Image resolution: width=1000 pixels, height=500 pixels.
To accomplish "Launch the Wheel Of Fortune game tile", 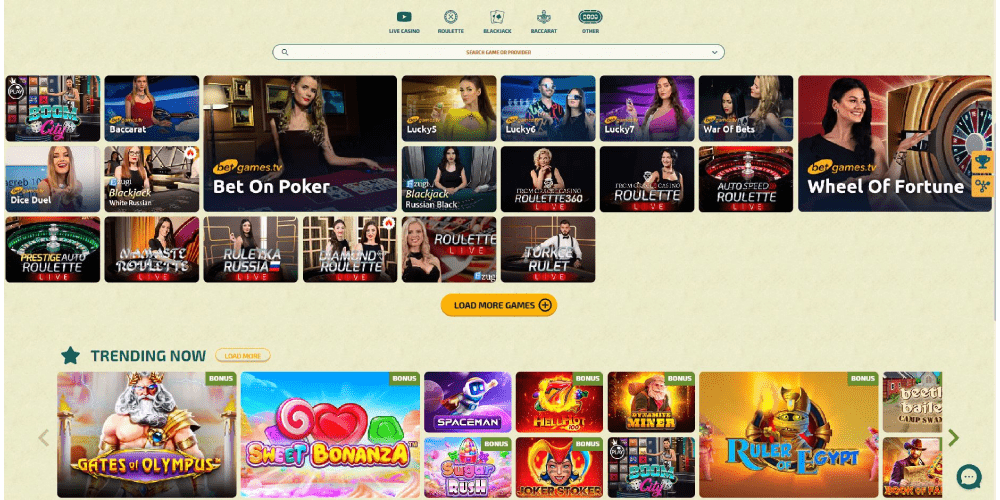I will point(895,143).
